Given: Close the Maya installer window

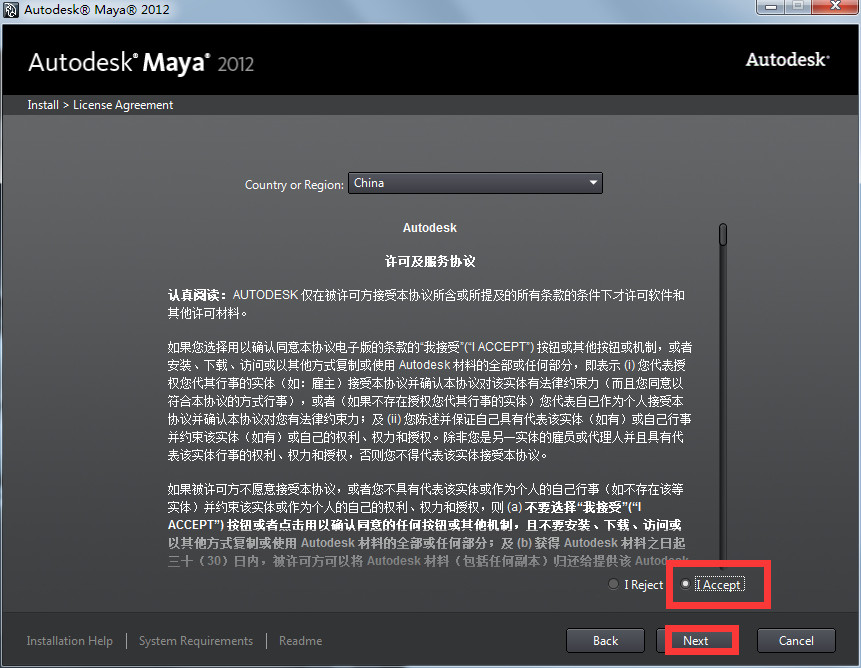Looking at the screenshot, I should [835, 7].
